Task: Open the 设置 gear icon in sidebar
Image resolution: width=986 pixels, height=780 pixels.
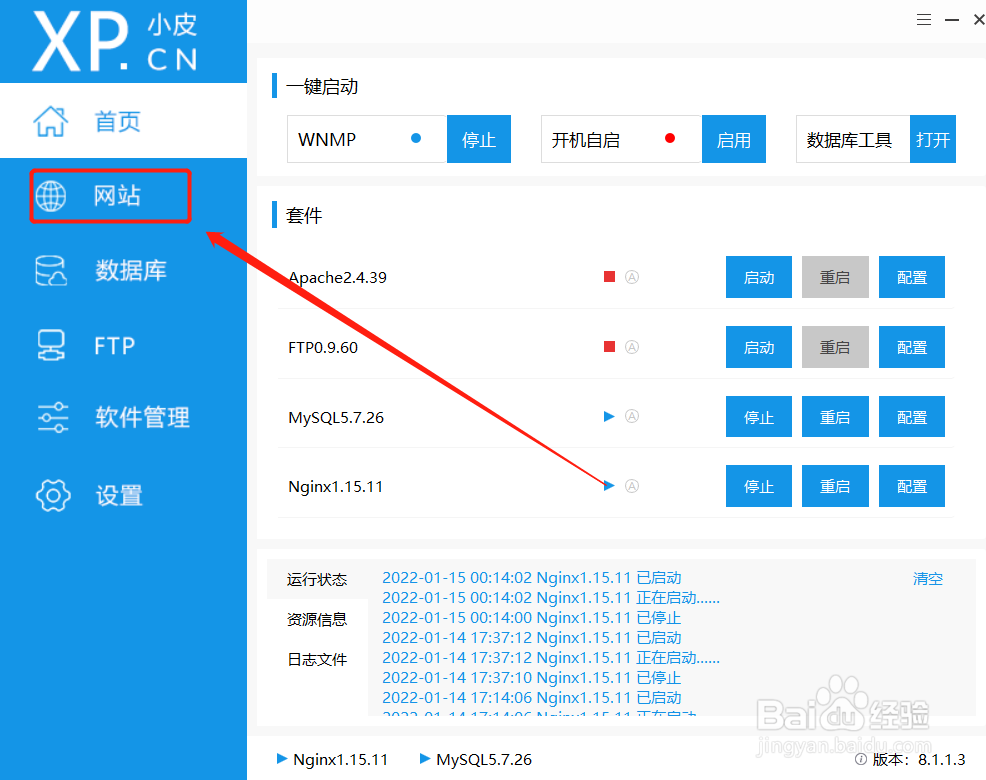Action: click(x=53, y=496)
